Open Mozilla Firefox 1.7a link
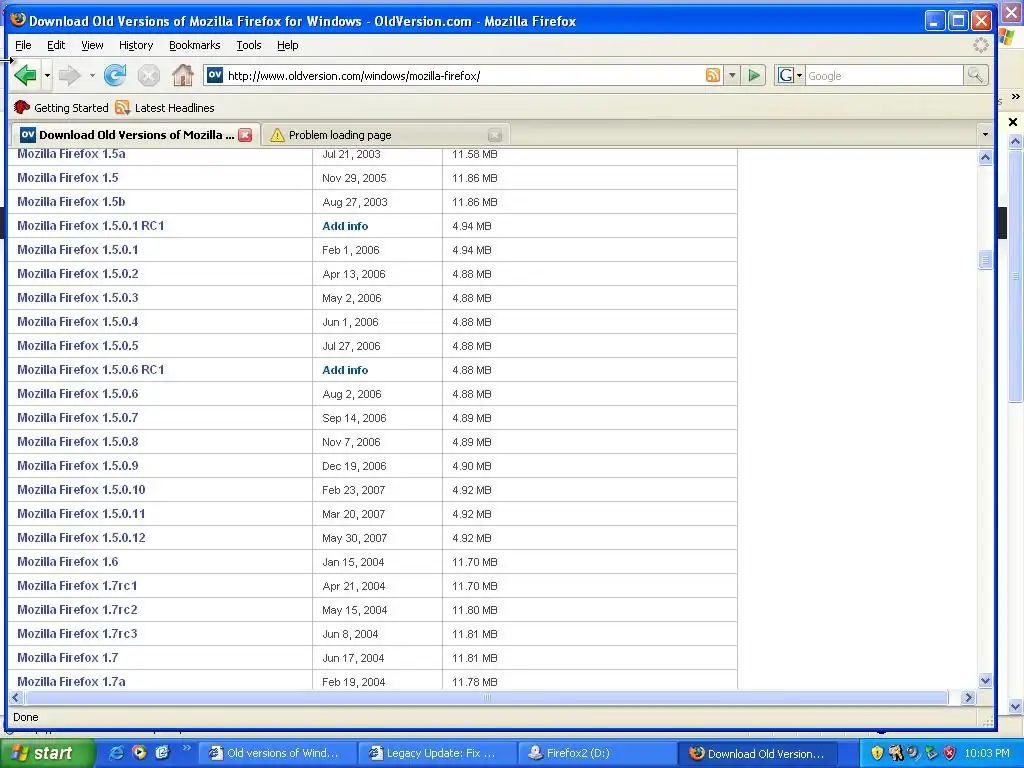This screenshot has width=1024, height=768. (71, 681)
